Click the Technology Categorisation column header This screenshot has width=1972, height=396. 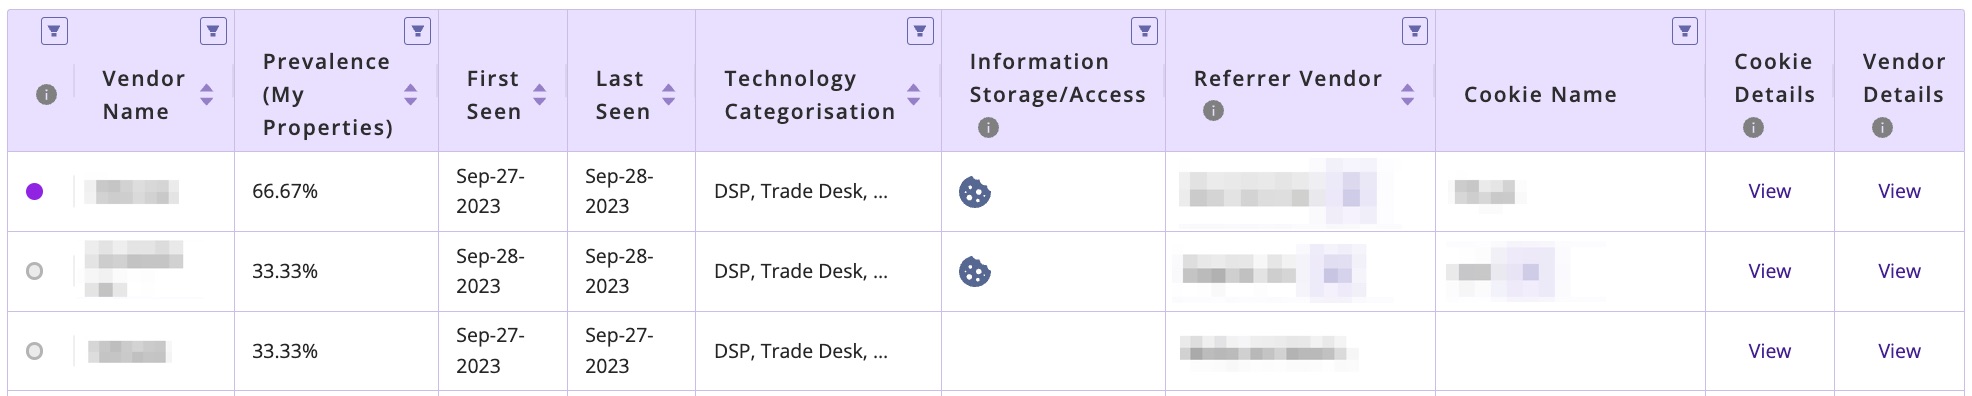pyautogui.click(x=809, y=95)
